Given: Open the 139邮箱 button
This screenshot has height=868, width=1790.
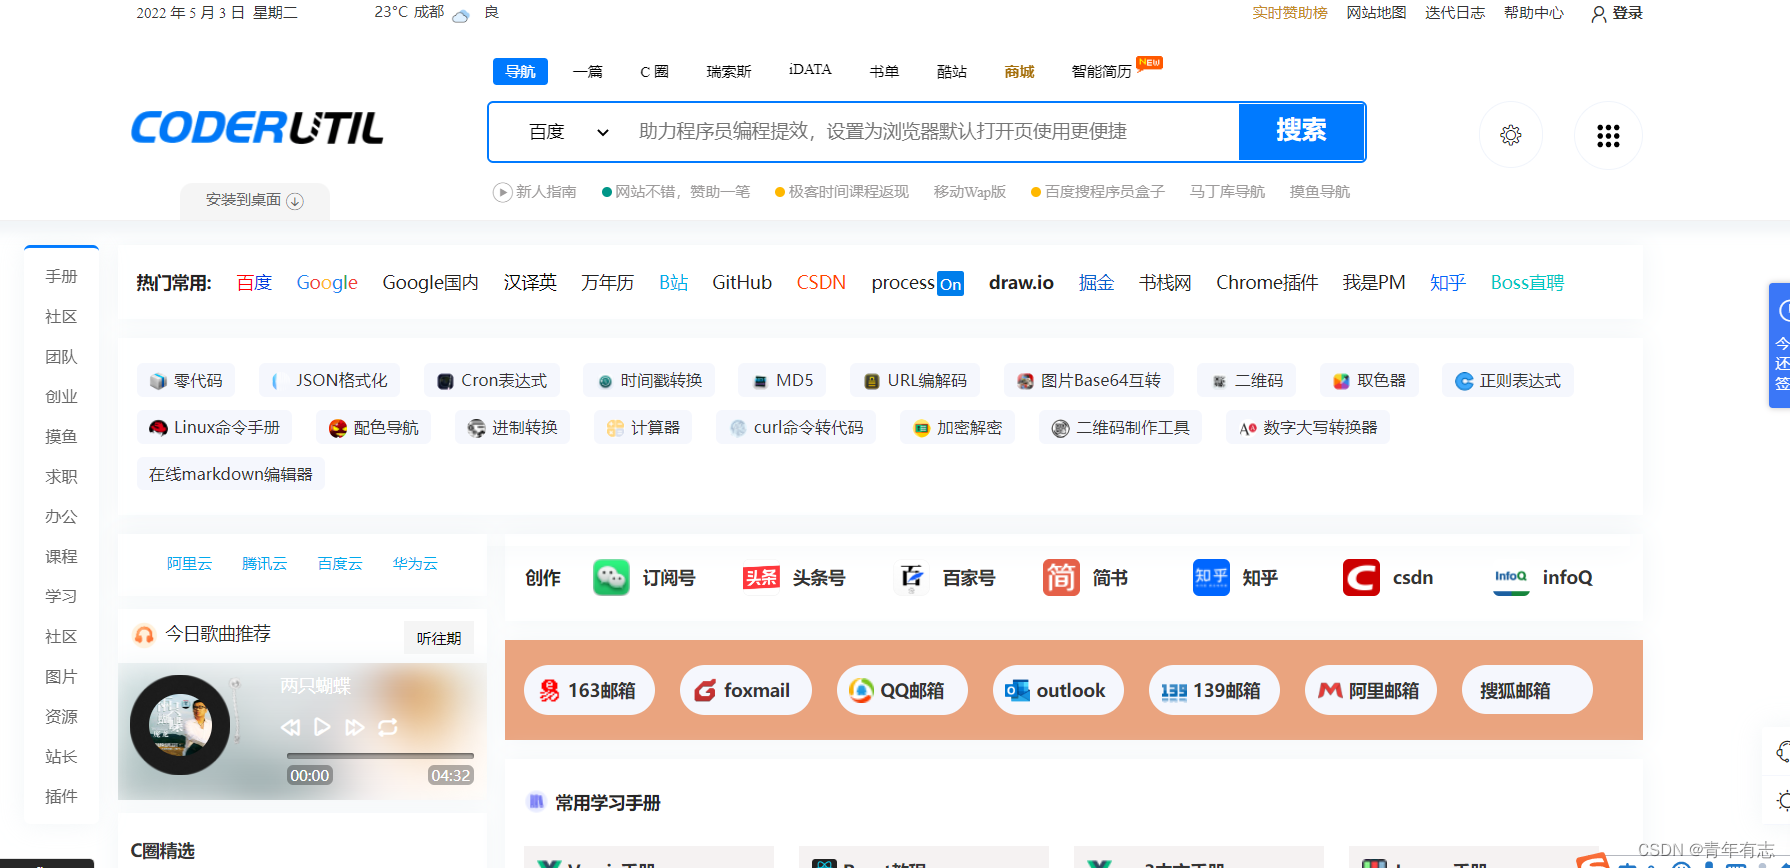Looking at the screenshot, I should pyautogui.click(x=1214, y=690).
